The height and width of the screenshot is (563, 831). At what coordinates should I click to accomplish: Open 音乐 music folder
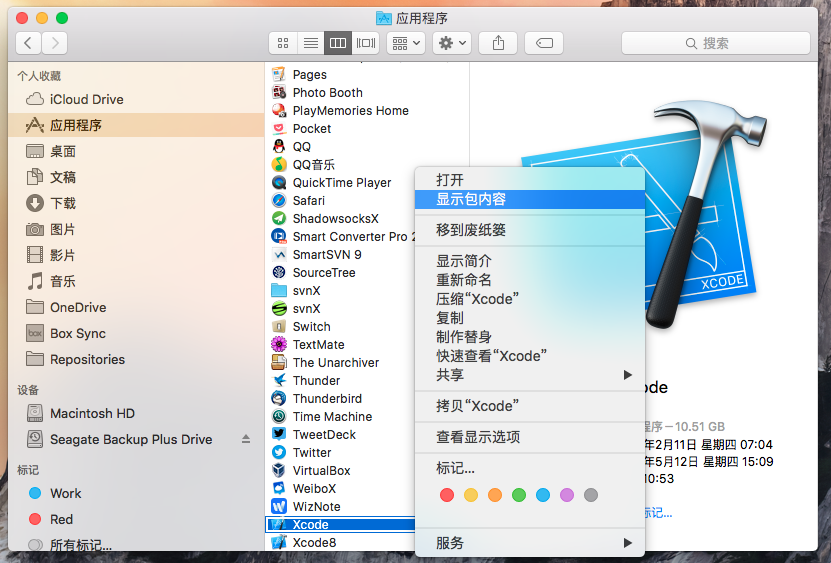[136, 281]
